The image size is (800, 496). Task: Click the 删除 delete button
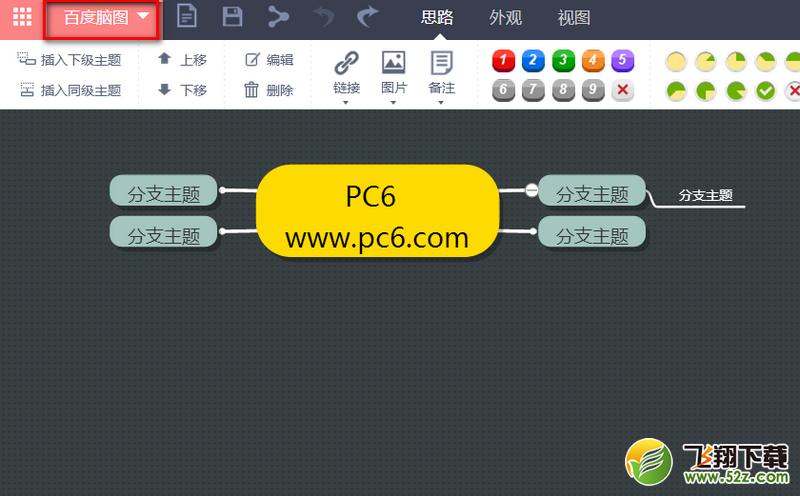[x=268, y=90]
